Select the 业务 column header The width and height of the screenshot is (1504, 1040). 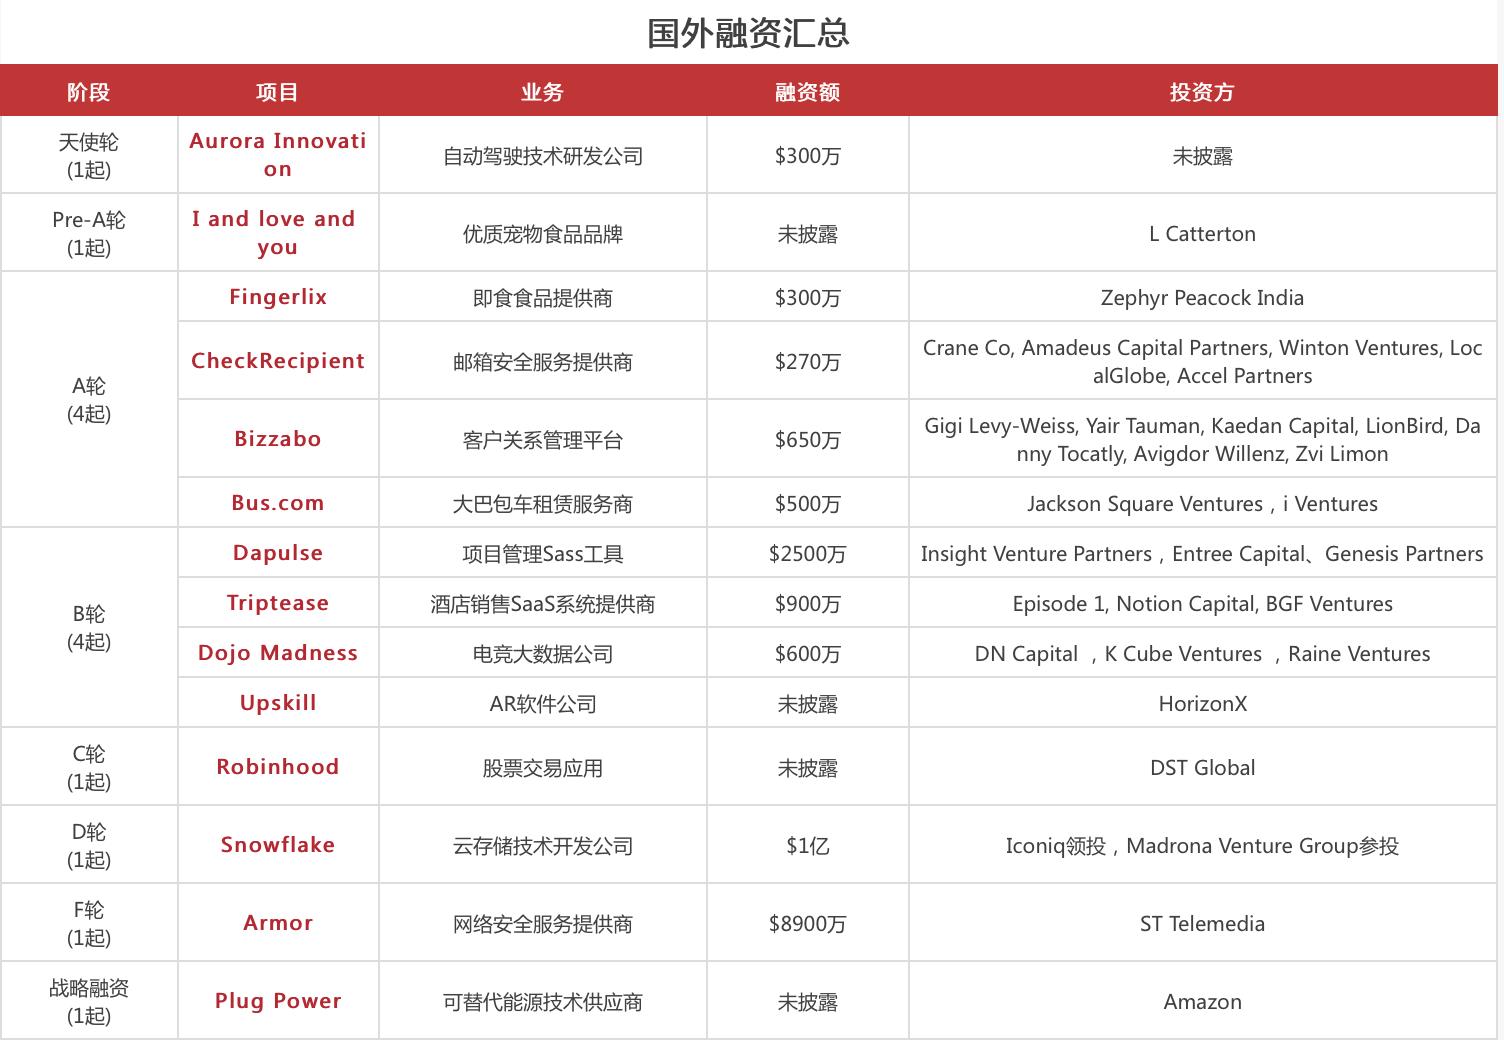click(x=542, y=92)
